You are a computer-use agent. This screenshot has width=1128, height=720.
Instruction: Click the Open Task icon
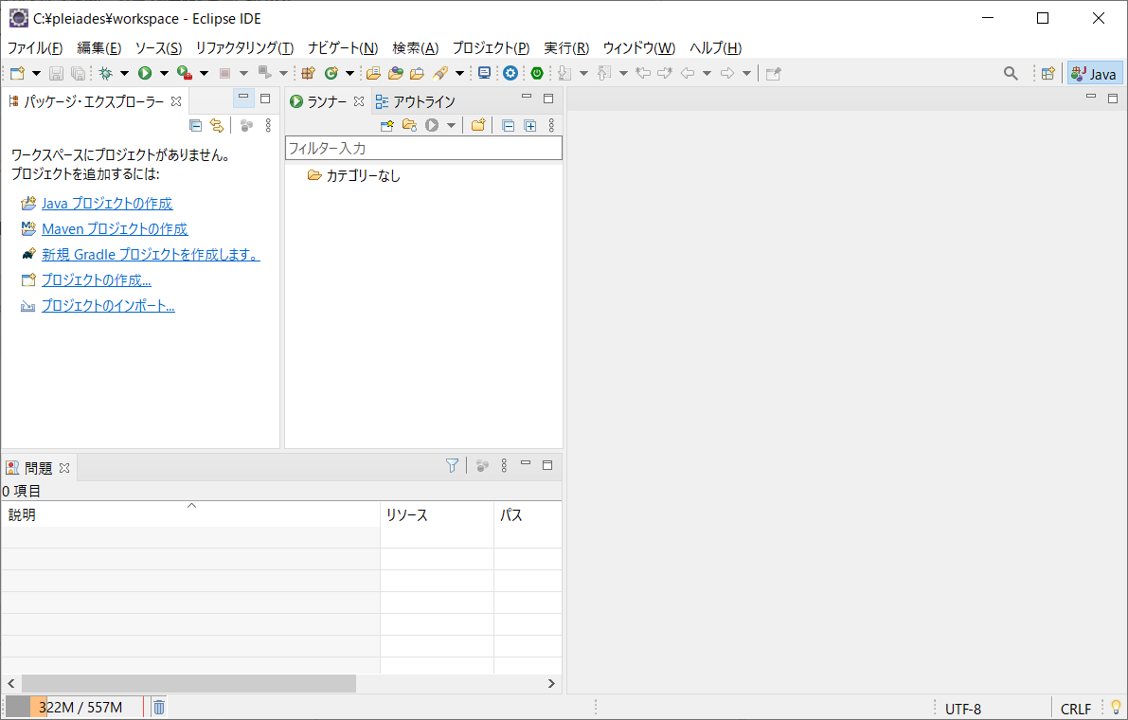coord(417,73)
